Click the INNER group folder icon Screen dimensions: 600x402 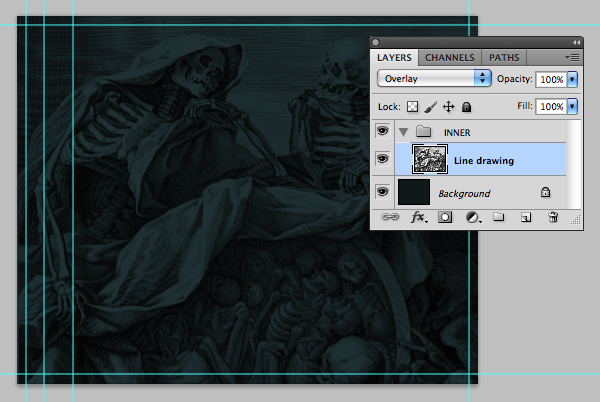423,131
